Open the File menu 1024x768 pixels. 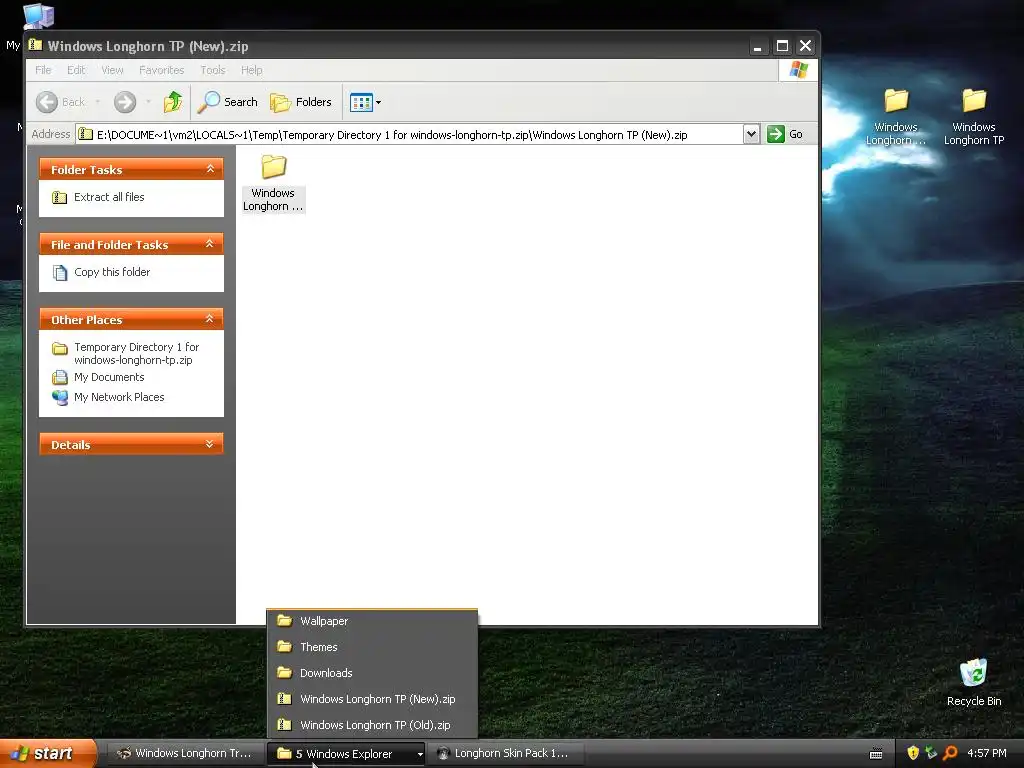[43, 70]
